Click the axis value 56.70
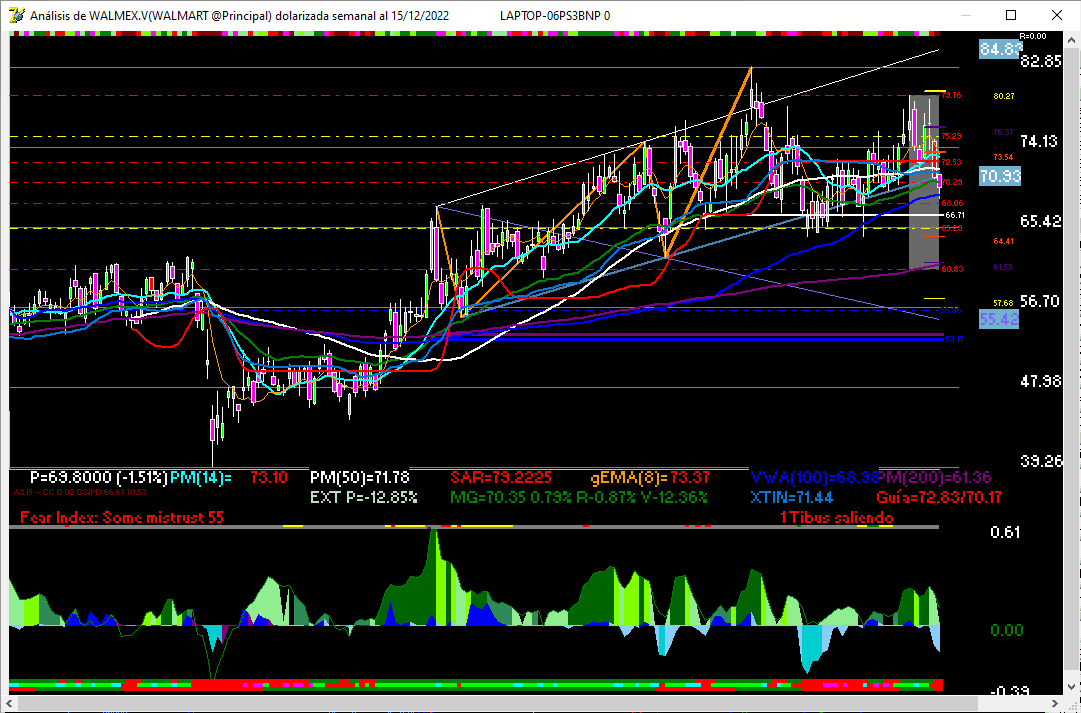The height and width of the screenshot is (713, 1081). pyautogui.click(x=1041, y=301)
